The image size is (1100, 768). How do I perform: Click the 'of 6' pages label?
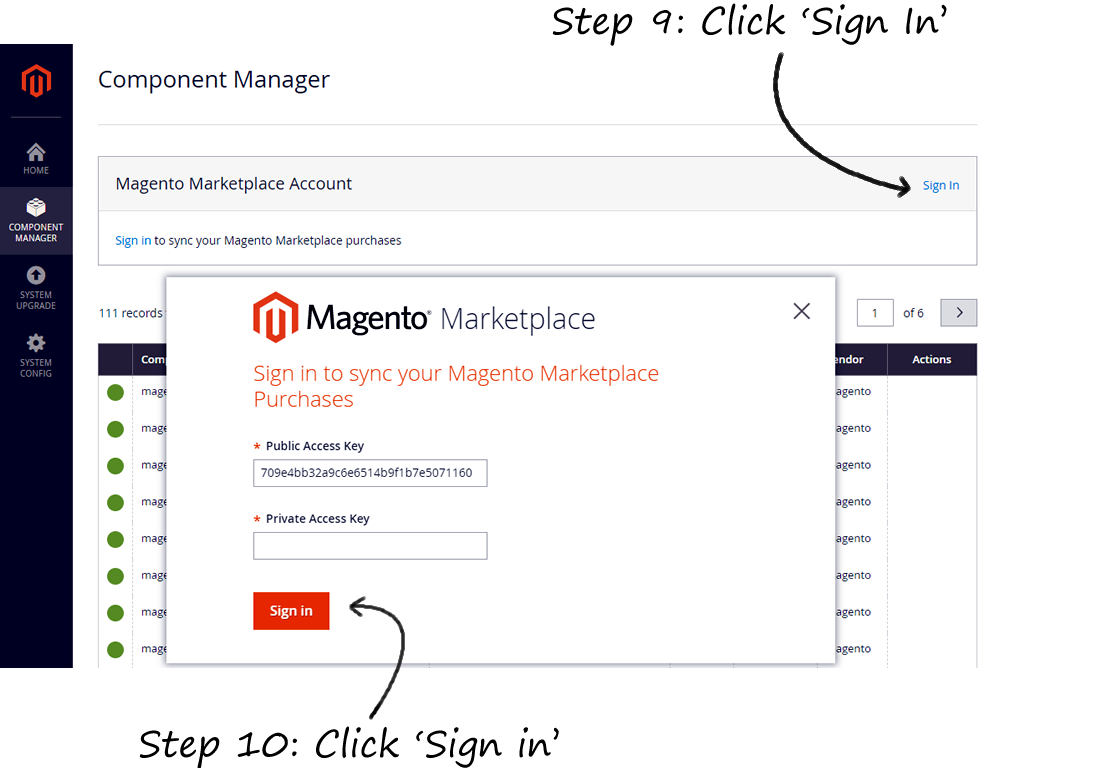pos(913,313)
